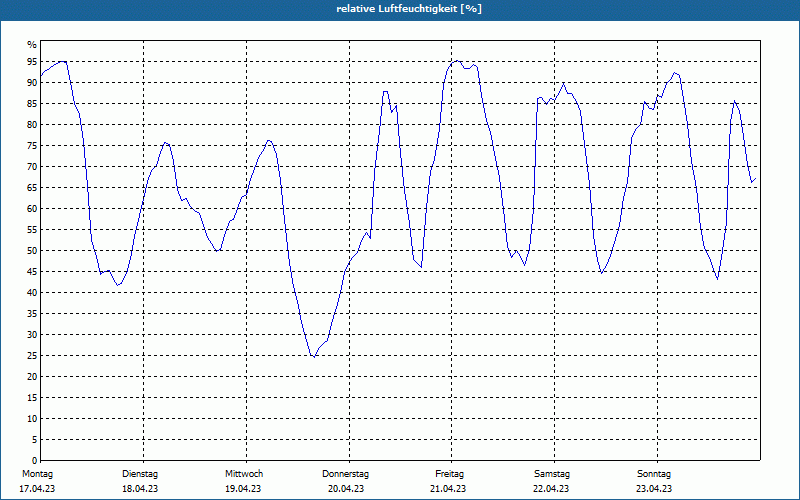The image size is (800, 500).
Task: Click the date '19.04.23'
Action: pyautogui.click(x=243, y=489)
